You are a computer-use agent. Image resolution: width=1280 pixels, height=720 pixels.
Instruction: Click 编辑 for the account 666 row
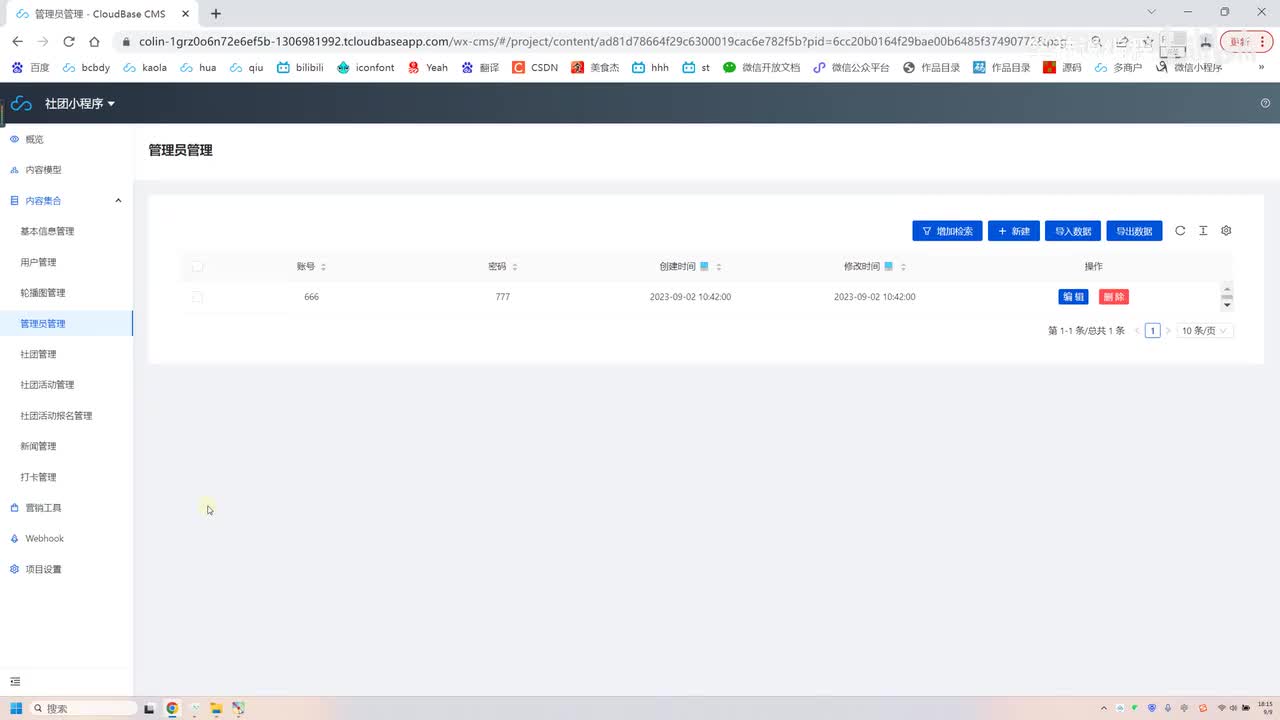tap(1073, 297)
